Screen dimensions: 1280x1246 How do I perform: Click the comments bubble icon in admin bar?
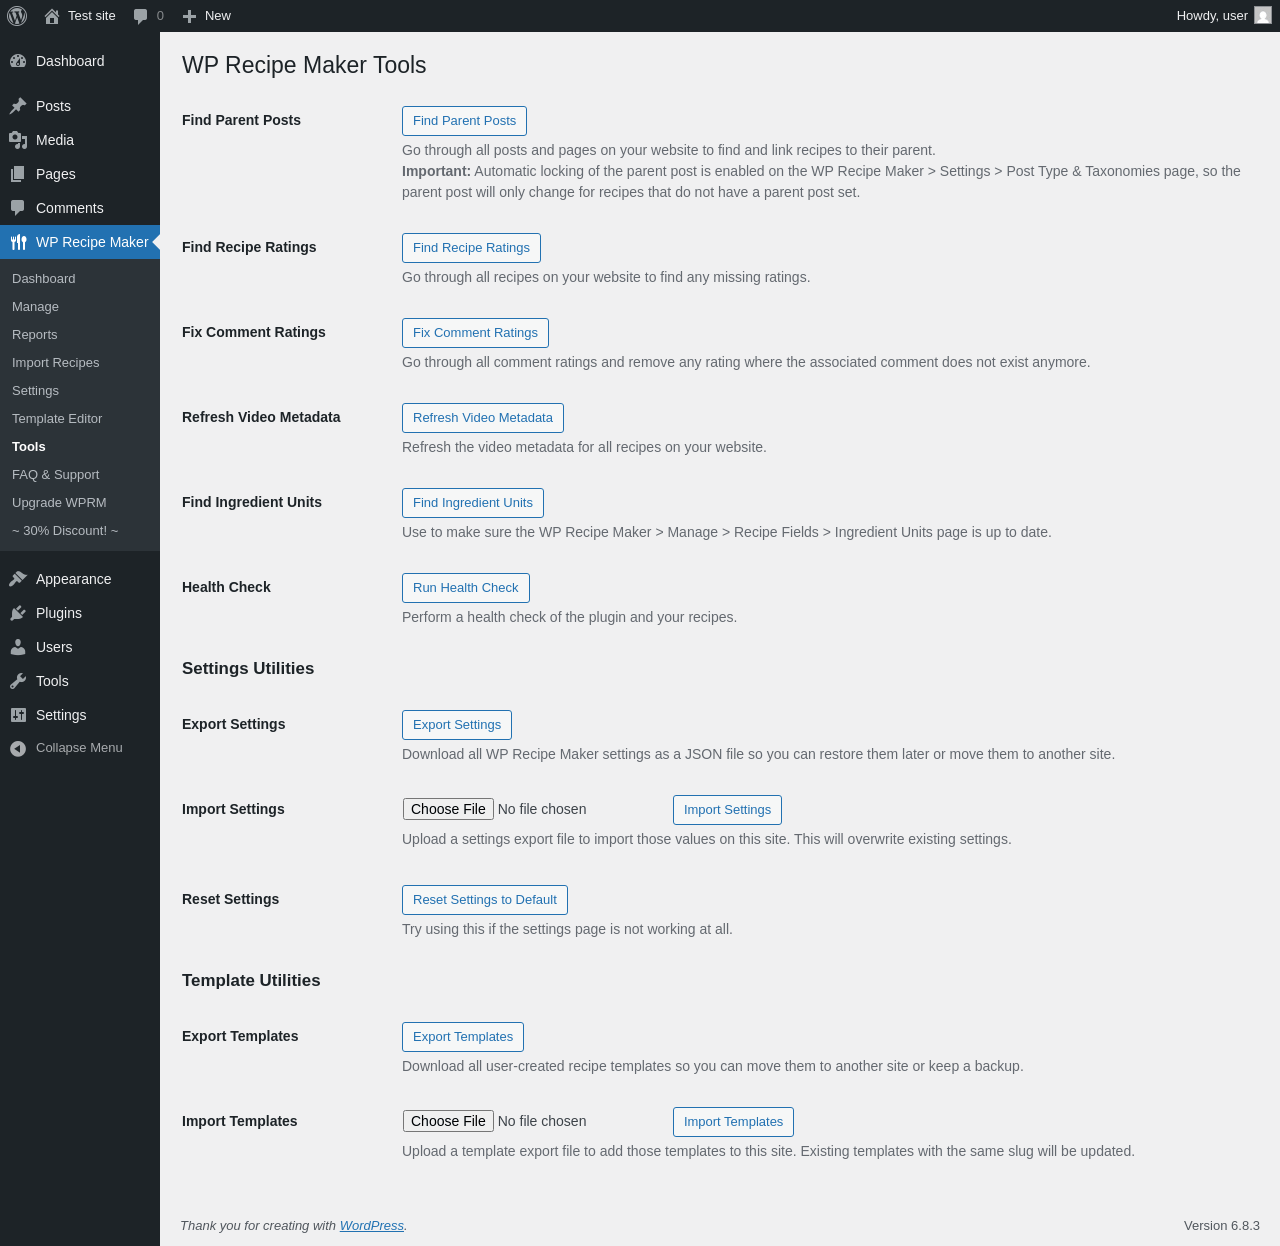point(141,16)
